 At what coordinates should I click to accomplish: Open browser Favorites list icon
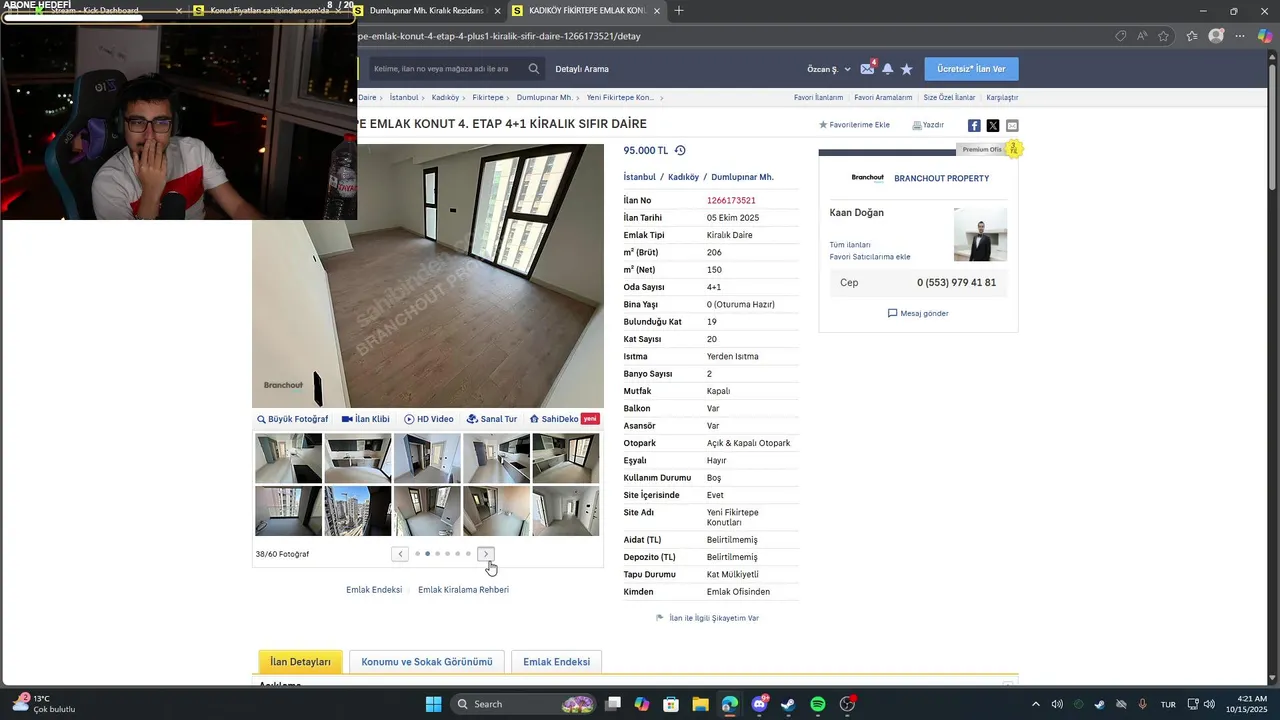coord(1192,36)
